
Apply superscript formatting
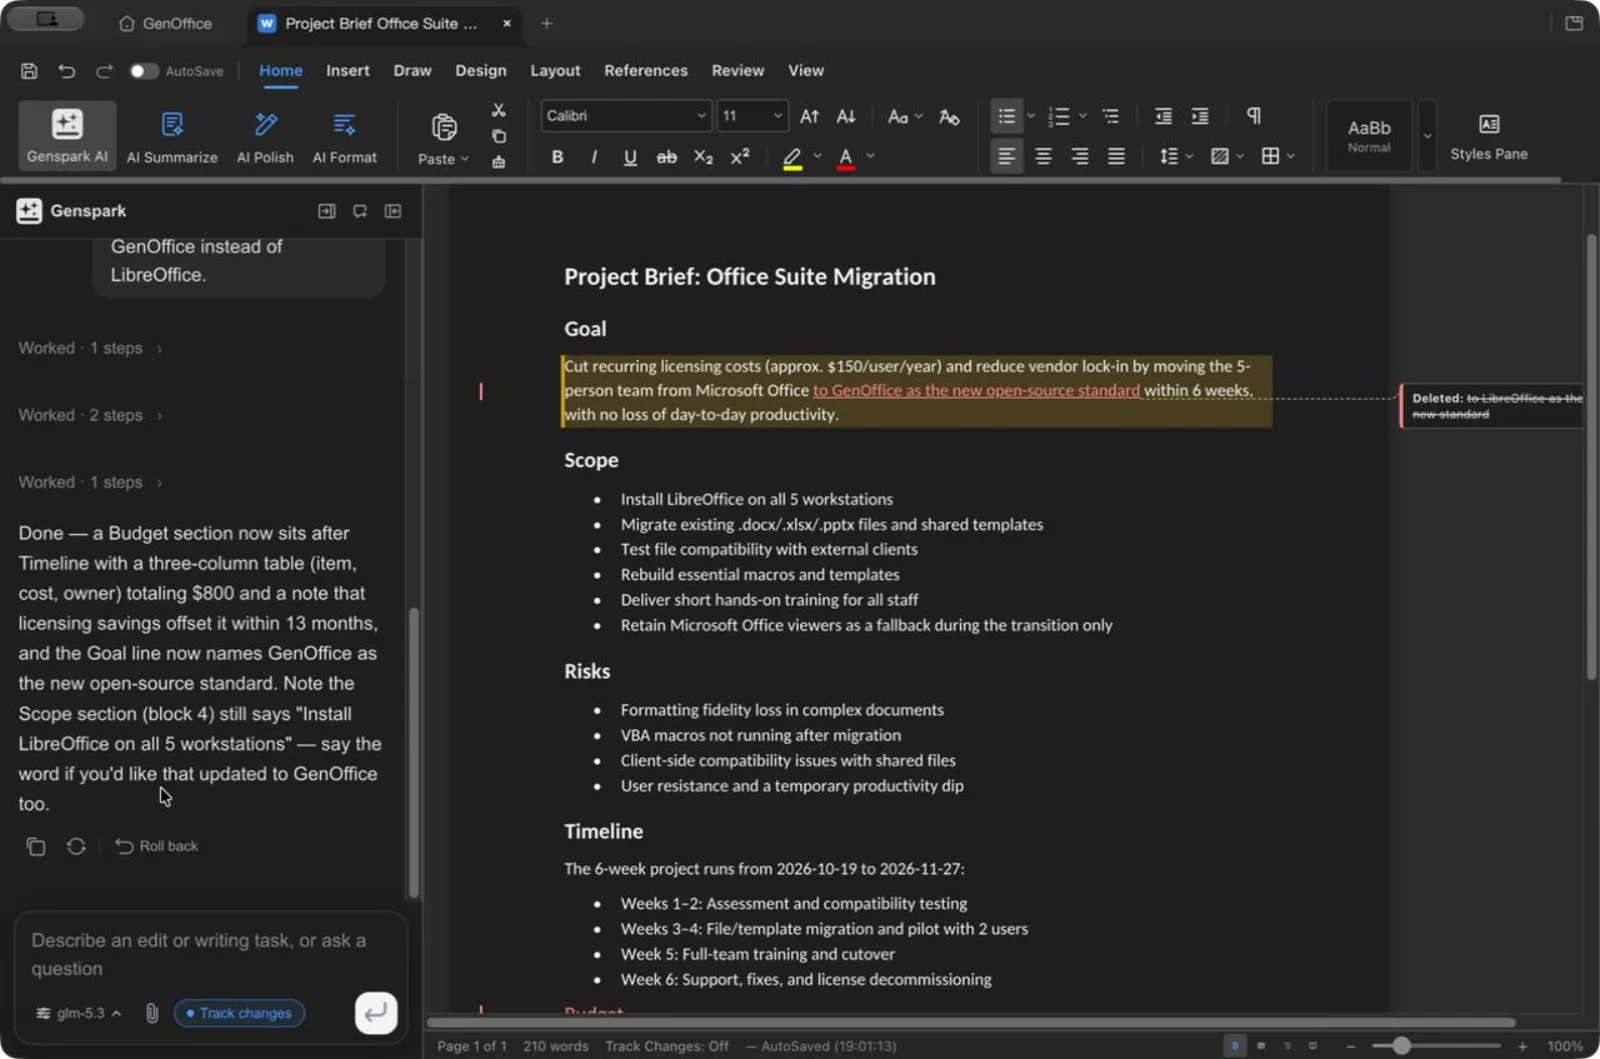pos(740,157)
